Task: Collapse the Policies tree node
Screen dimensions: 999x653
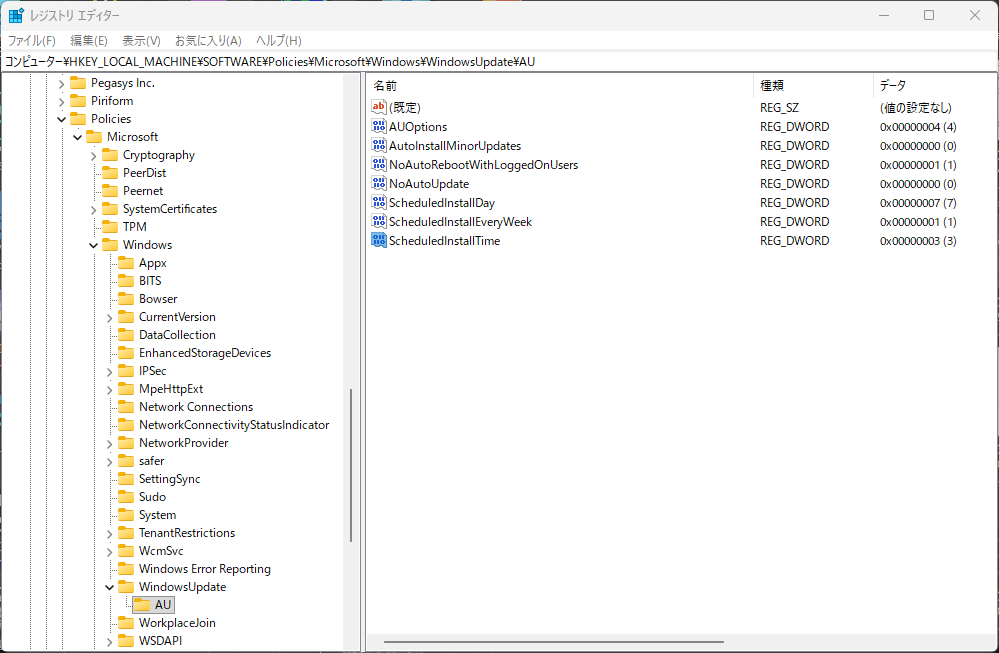Action: coord(62,119)
